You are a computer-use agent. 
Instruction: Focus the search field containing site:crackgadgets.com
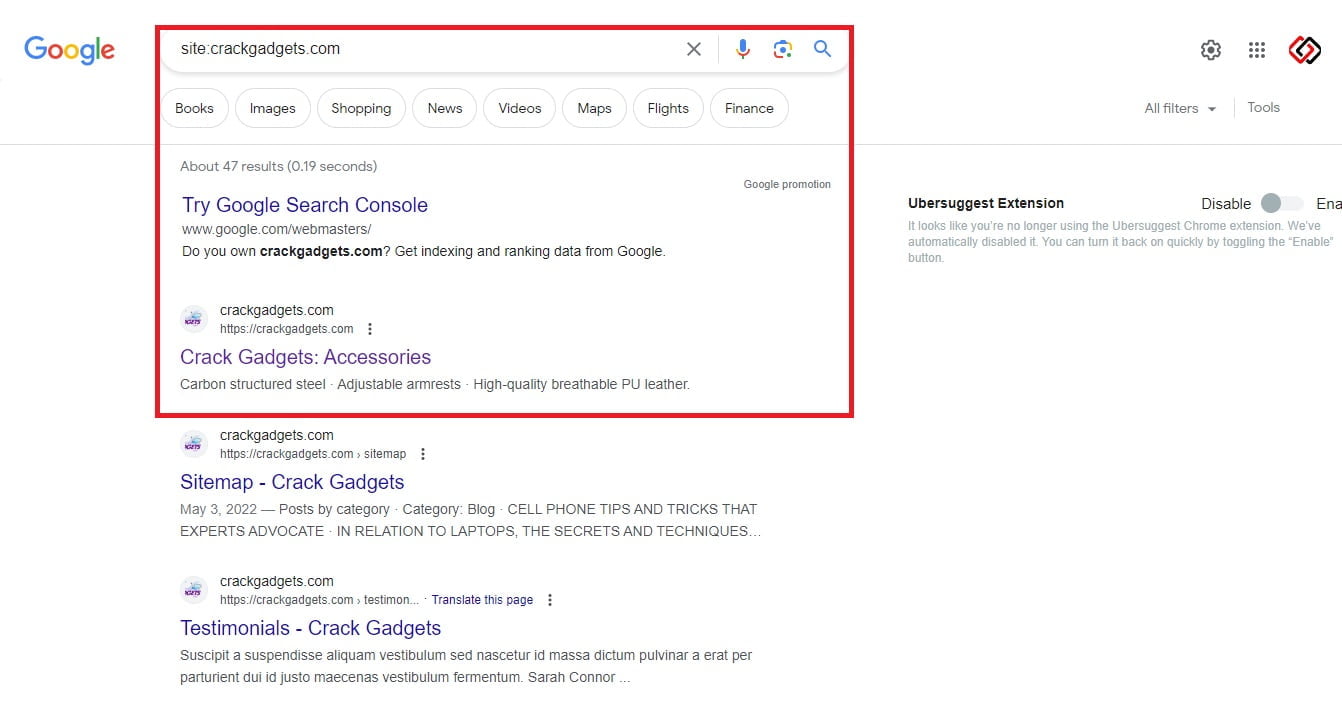[425, 49]
